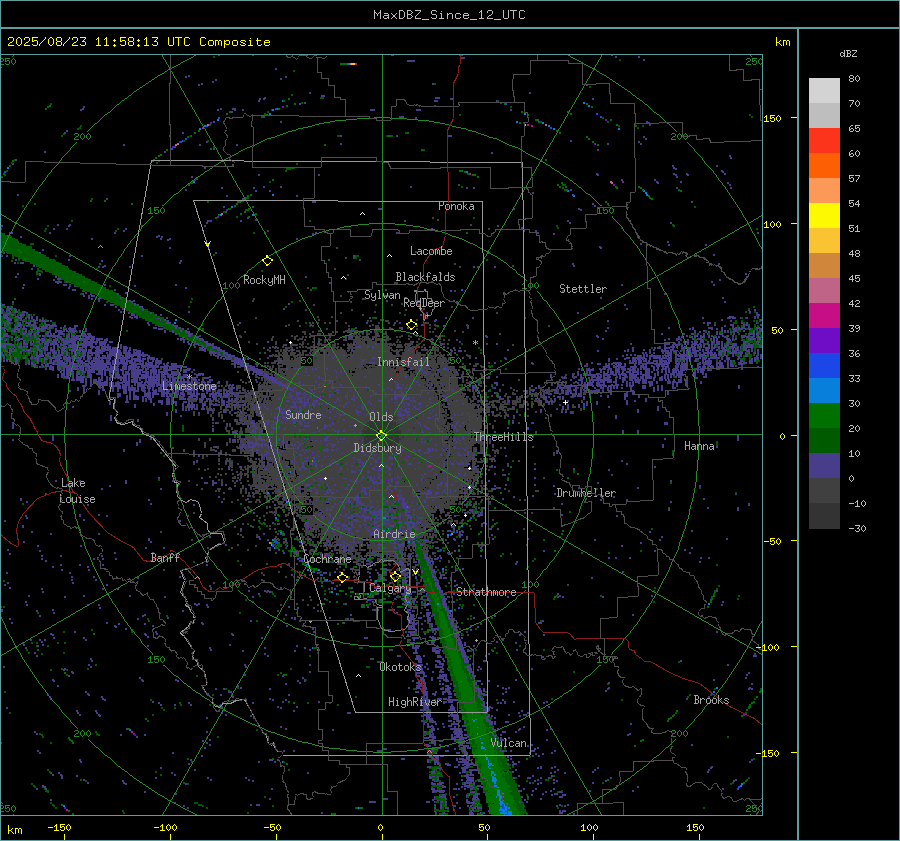Click the Blackfalds label
This screenshot has height=841, width=900.
click(425, 277)
